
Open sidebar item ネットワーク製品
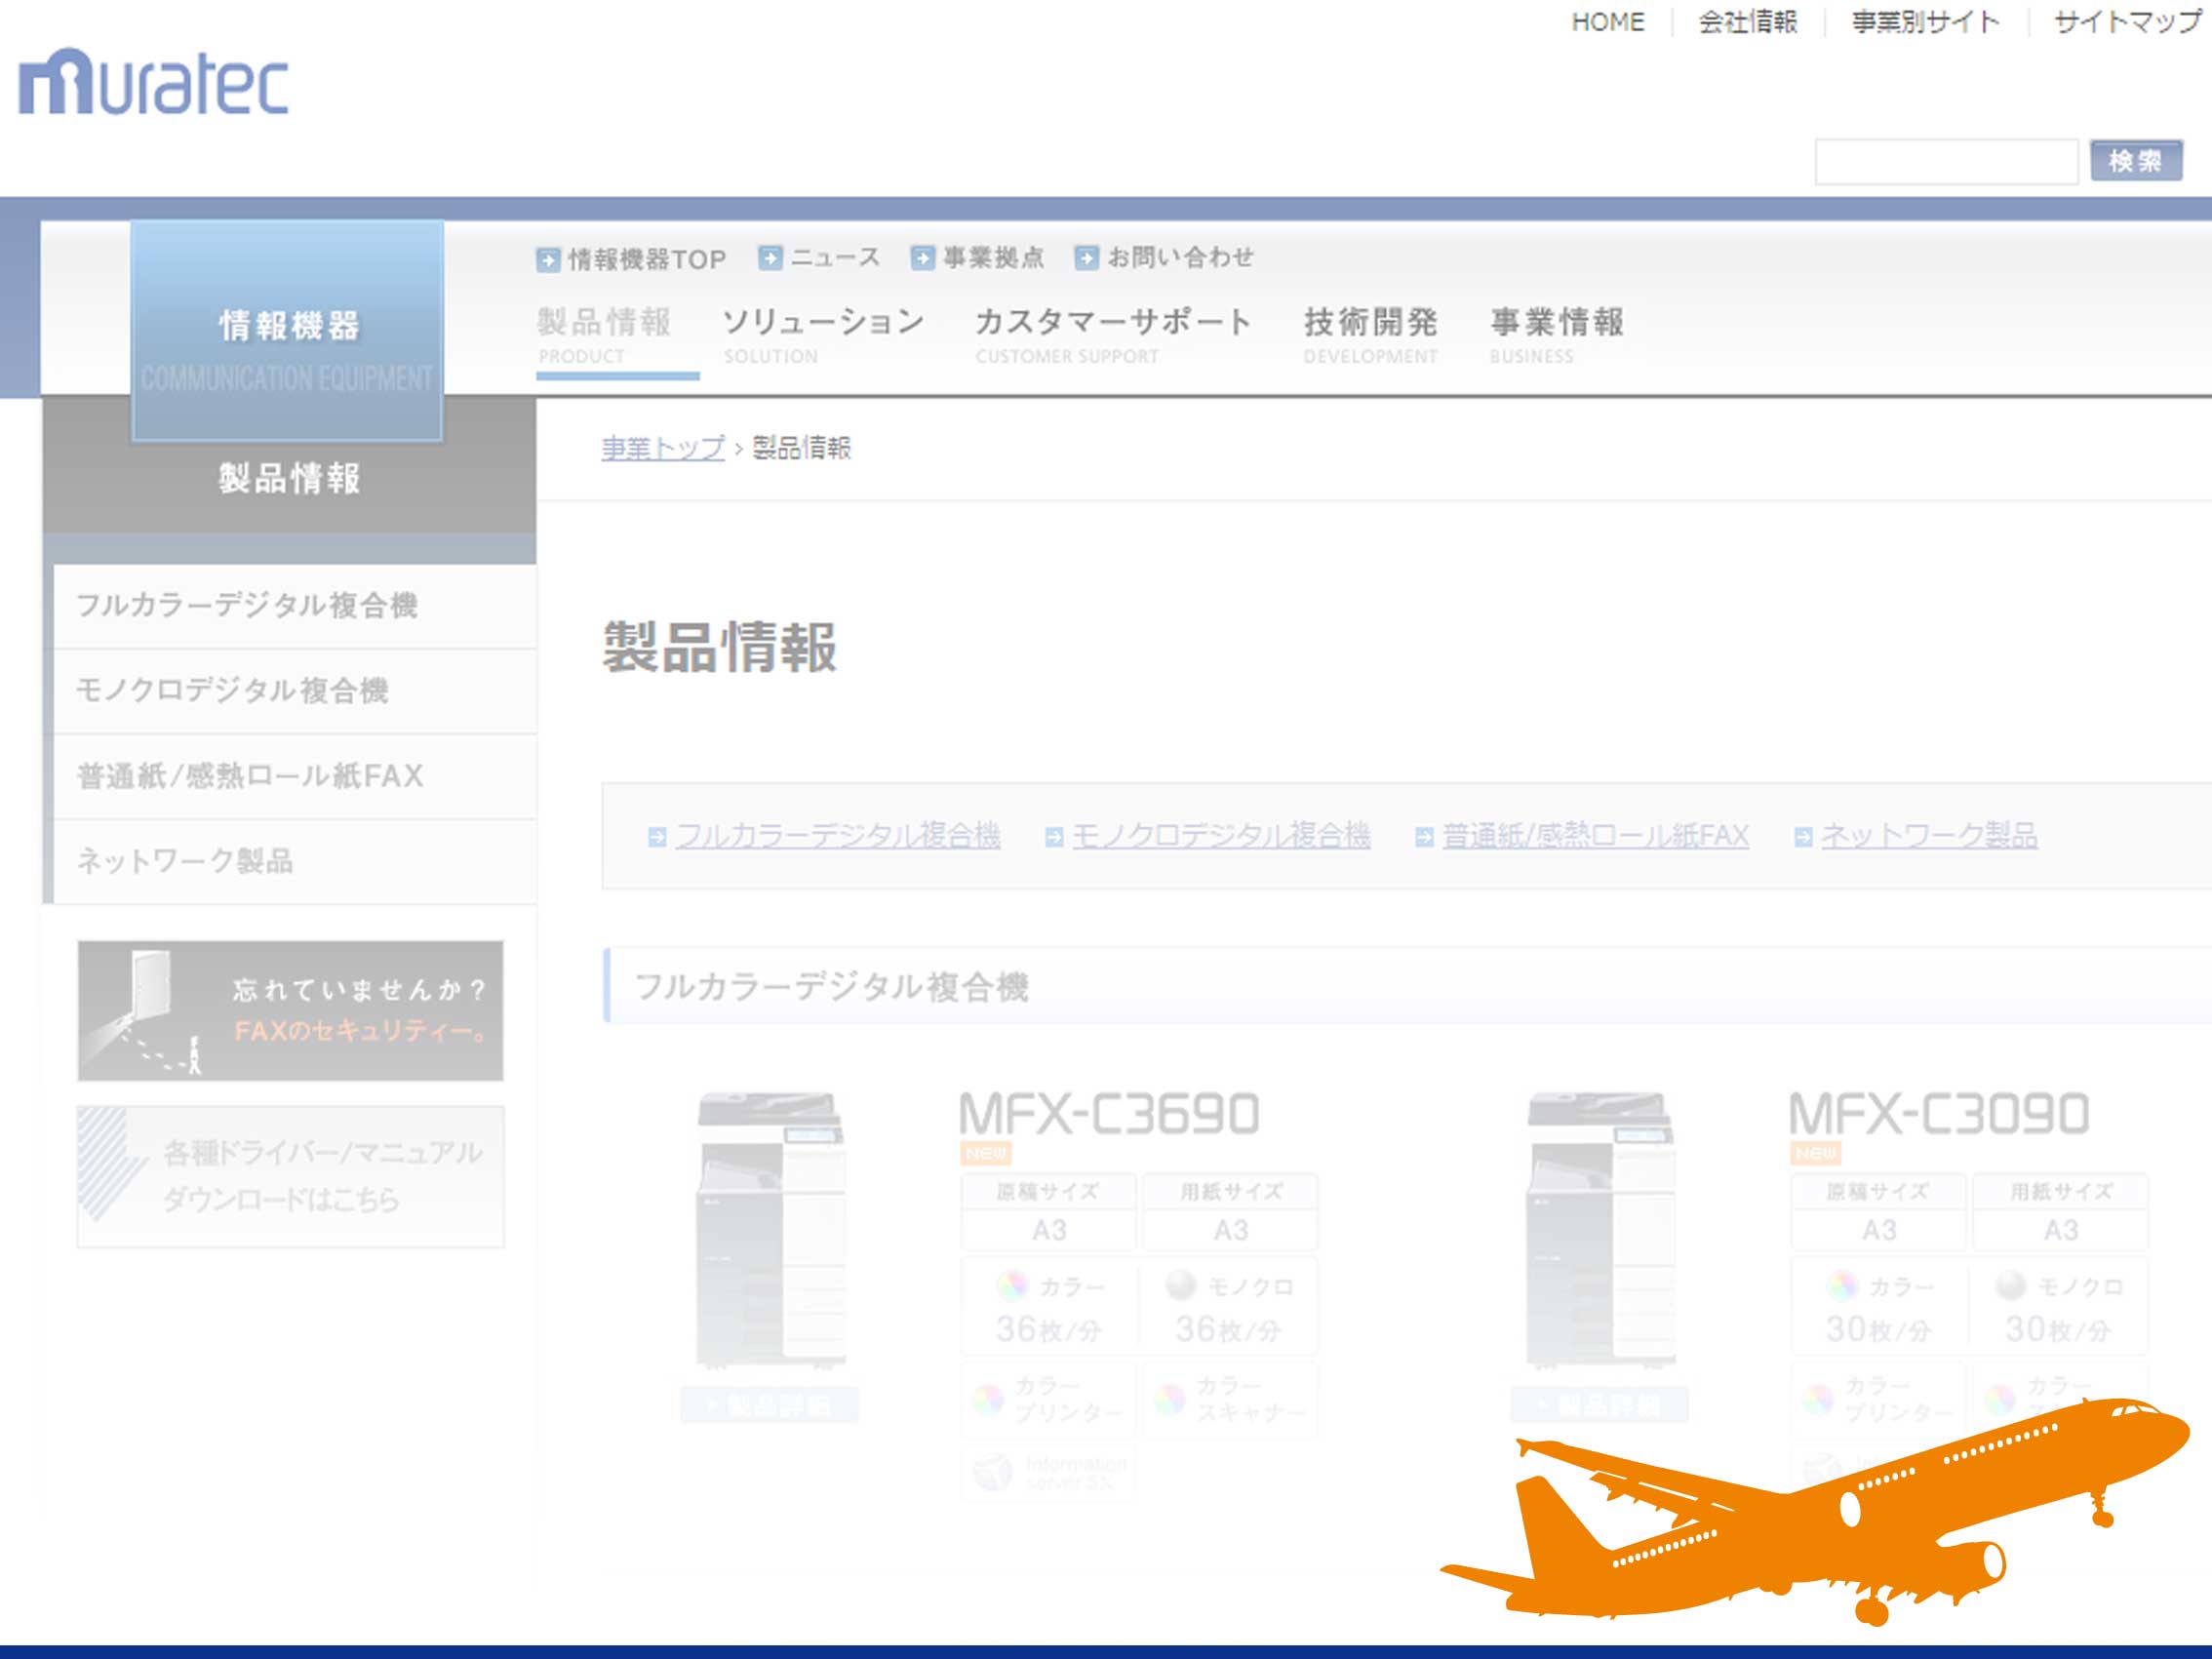click(x=294, y=861)
